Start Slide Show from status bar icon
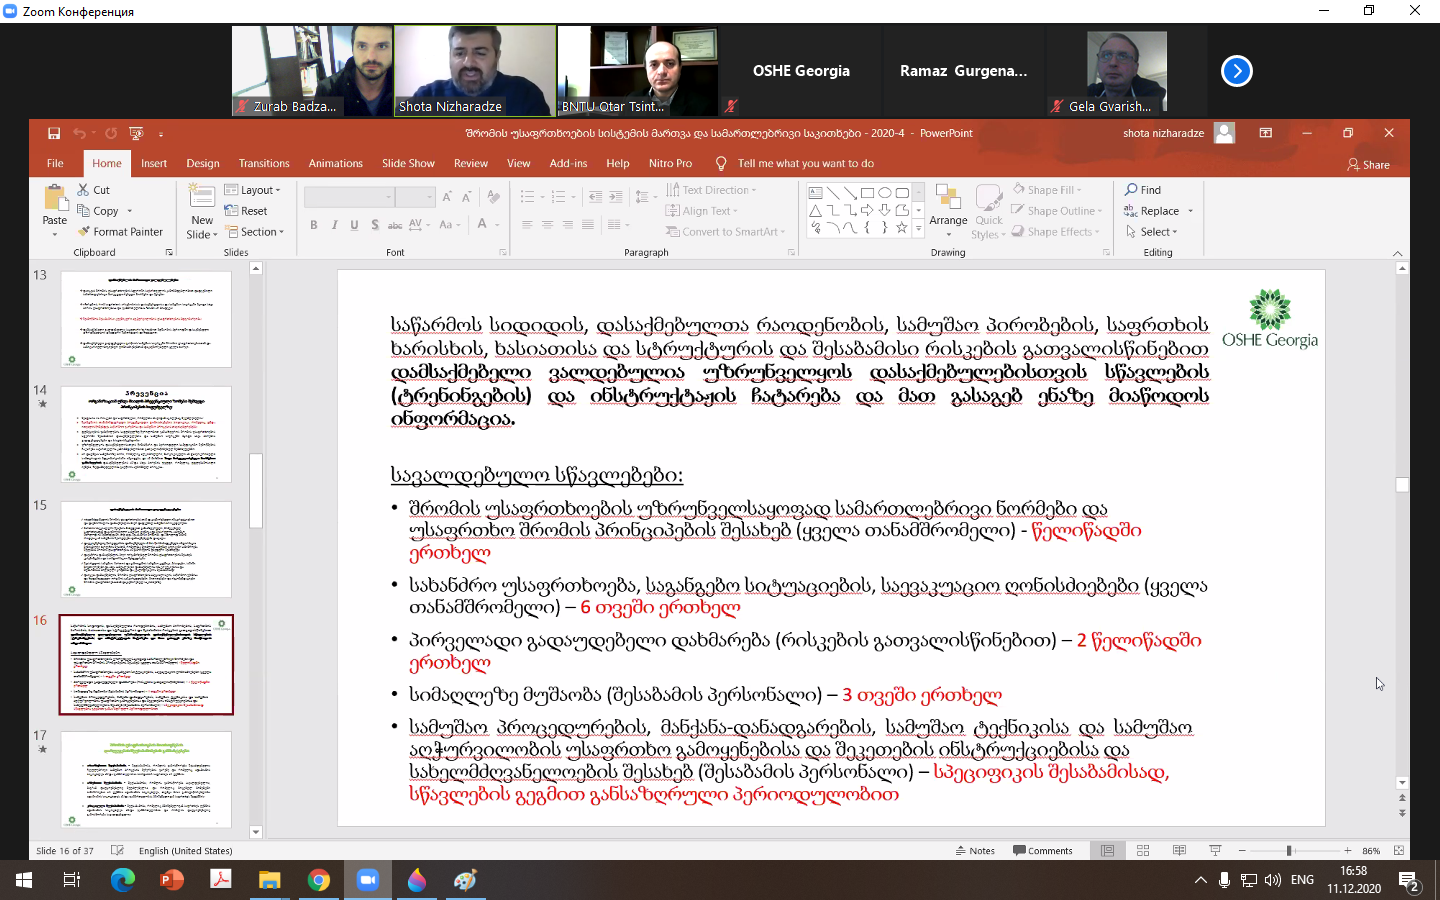The image size is (1440, 900). [1215, 851]
